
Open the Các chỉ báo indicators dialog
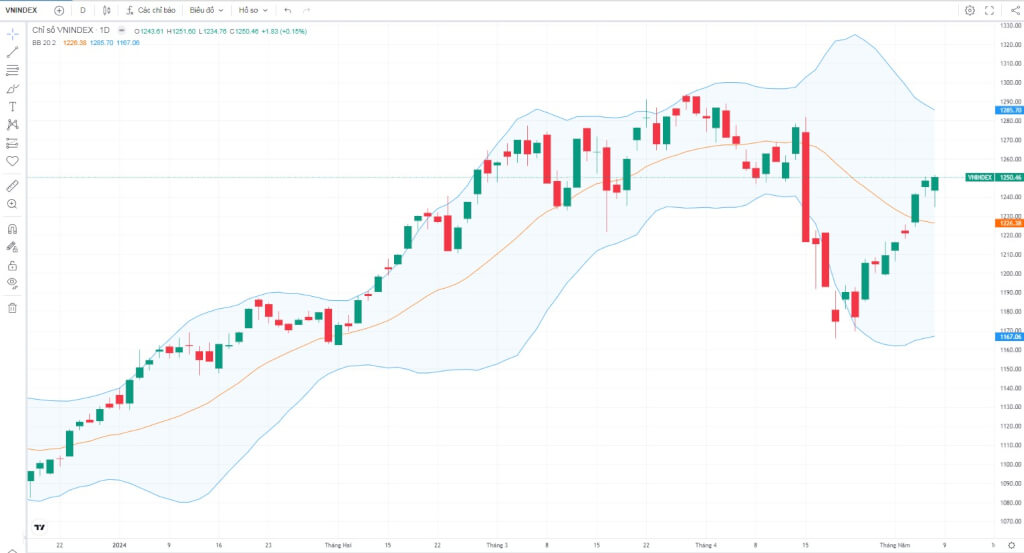151,10
